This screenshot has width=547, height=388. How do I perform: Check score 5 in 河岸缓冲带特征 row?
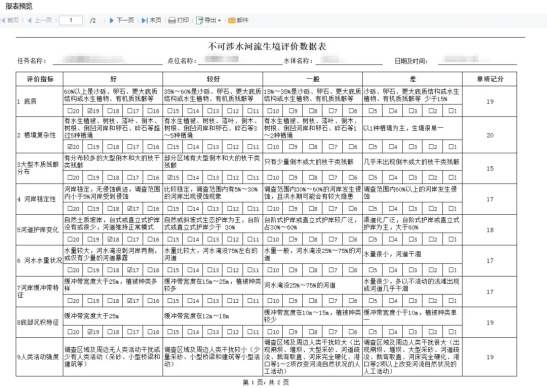(371, 300)
